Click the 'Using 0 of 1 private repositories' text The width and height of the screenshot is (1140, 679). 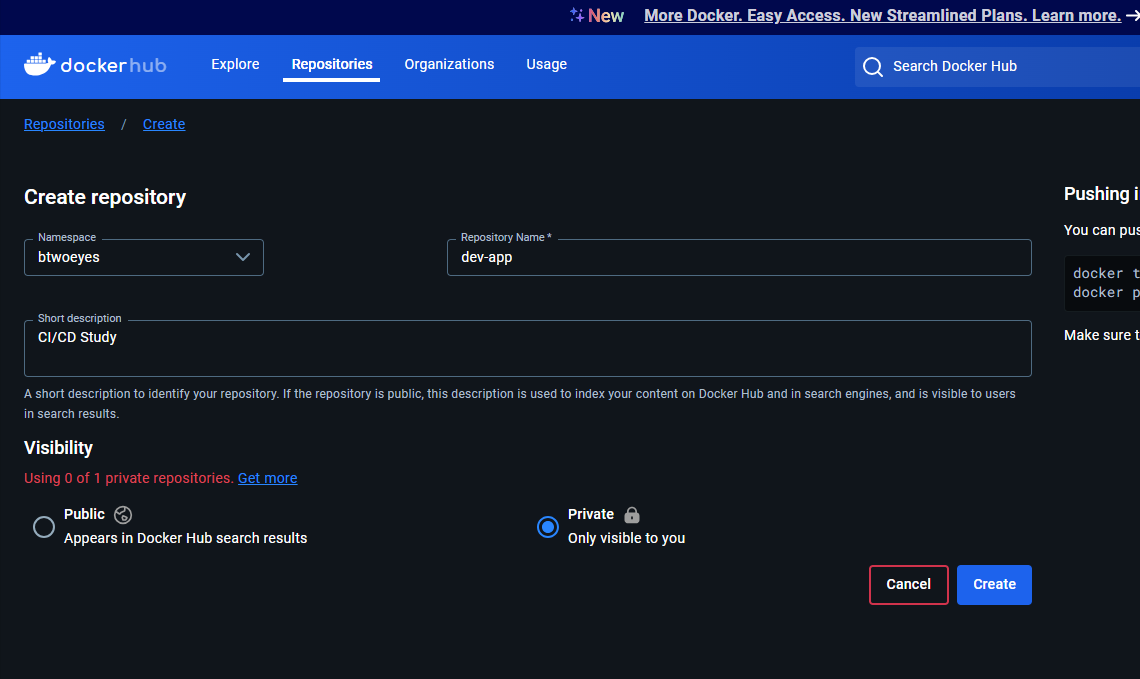129,478
